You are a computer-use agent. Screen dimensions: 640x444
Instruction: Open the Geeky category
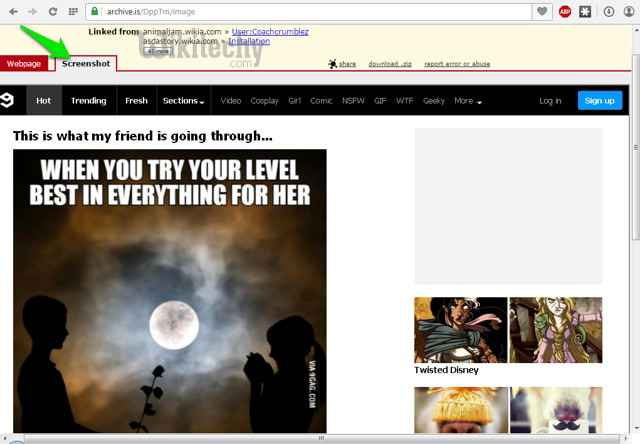(433, 101)
